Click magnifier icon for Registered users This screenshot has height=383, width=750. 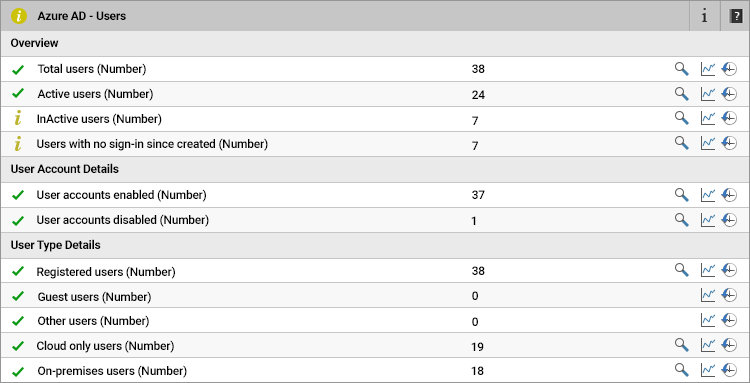(x=682, y=270)
